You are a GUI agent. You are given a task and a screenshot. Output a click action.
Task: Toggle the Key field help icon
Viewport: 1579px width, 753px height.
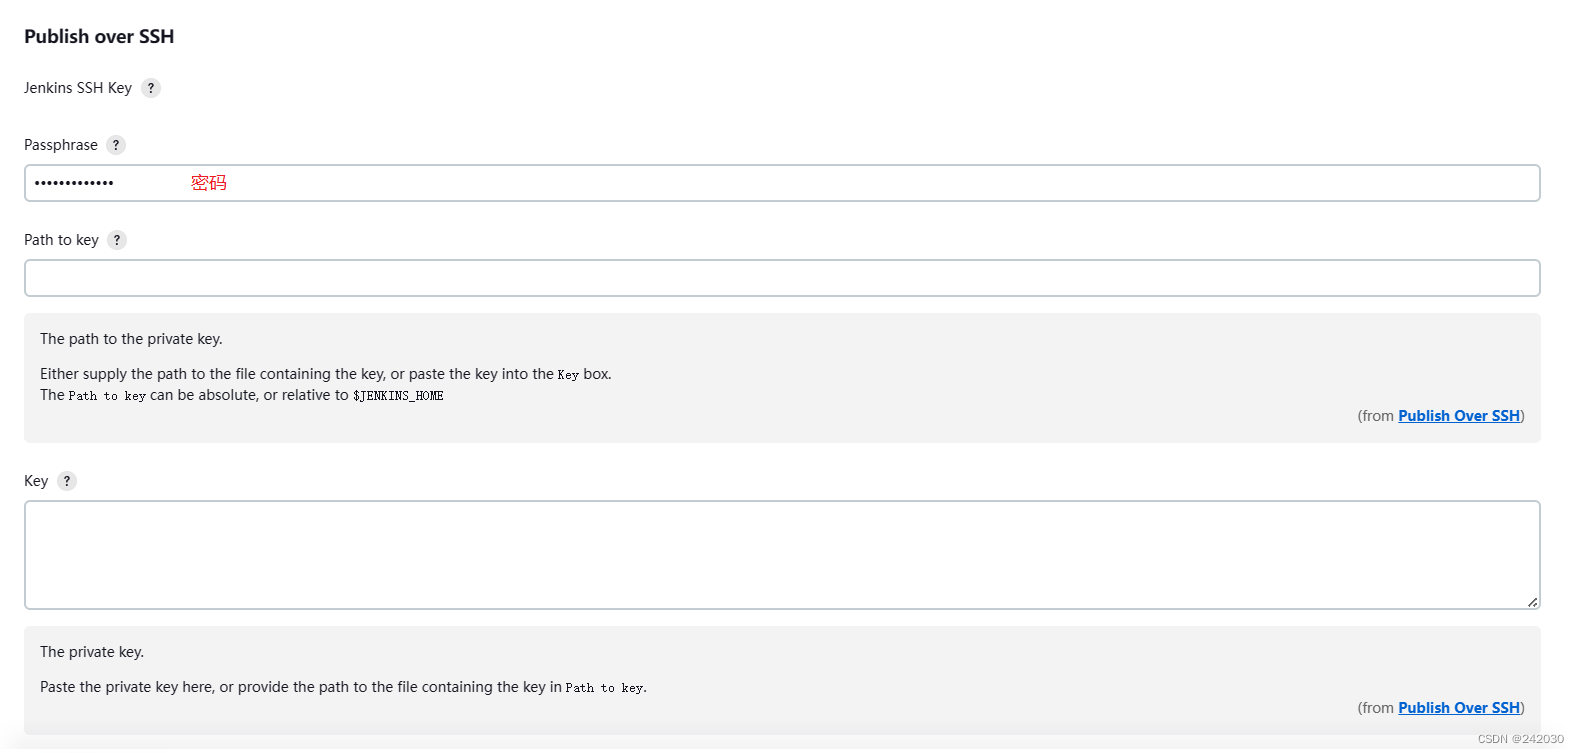point(67,481)
